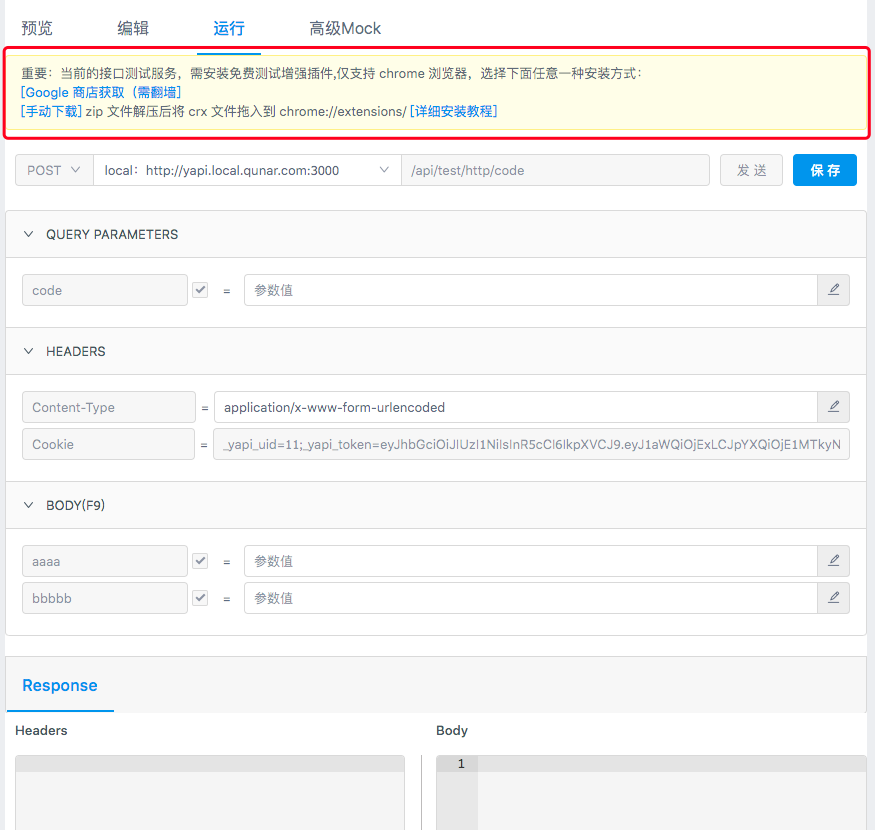Uncheck the bbbbb body parameter checkbox
The image size is (875, 830).
point(201,598)
